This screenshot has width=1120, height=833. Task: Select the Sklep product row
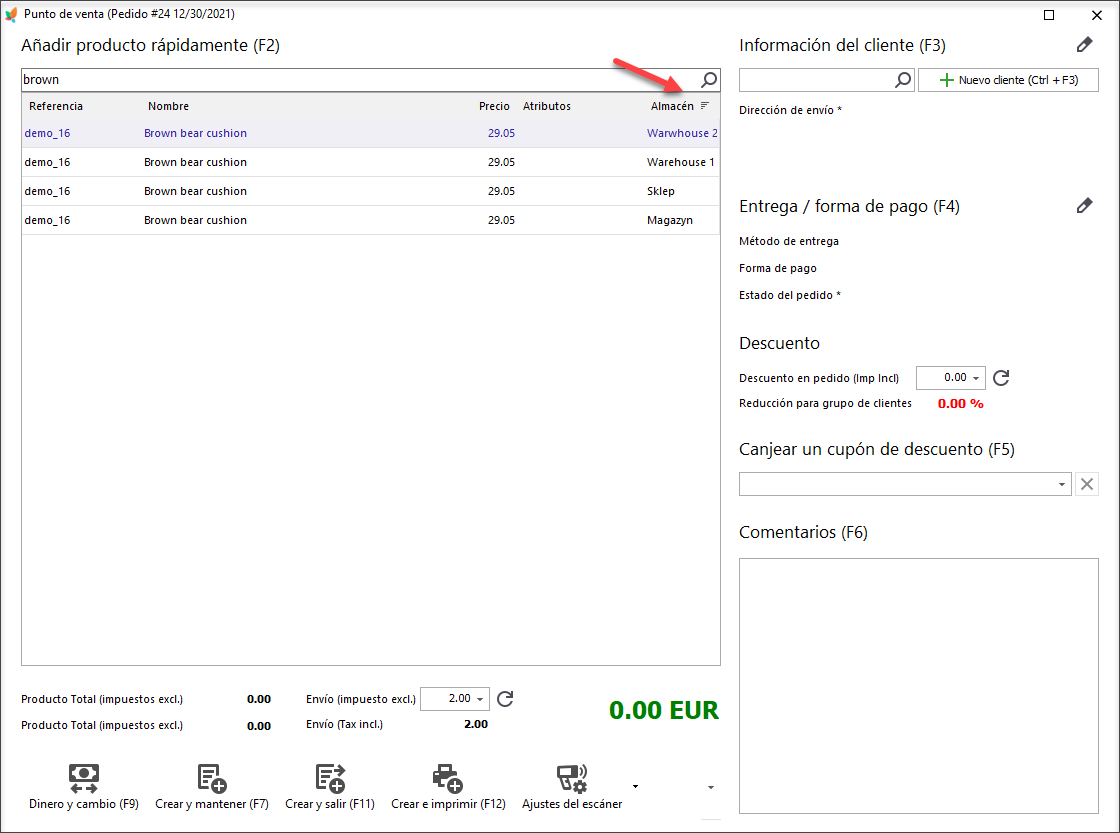(371, 191)
